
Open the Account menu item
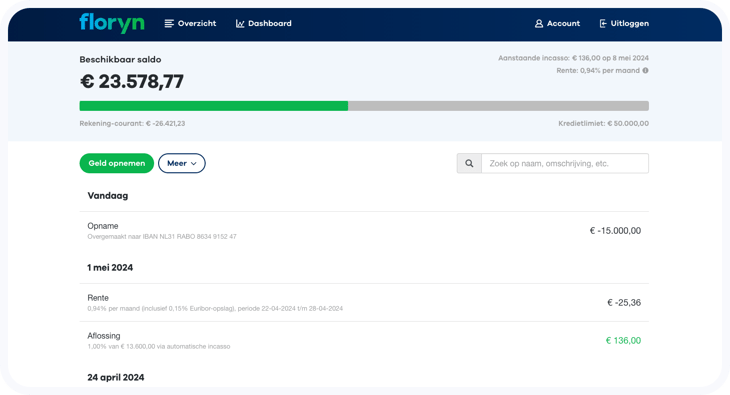tap(557, 23)
